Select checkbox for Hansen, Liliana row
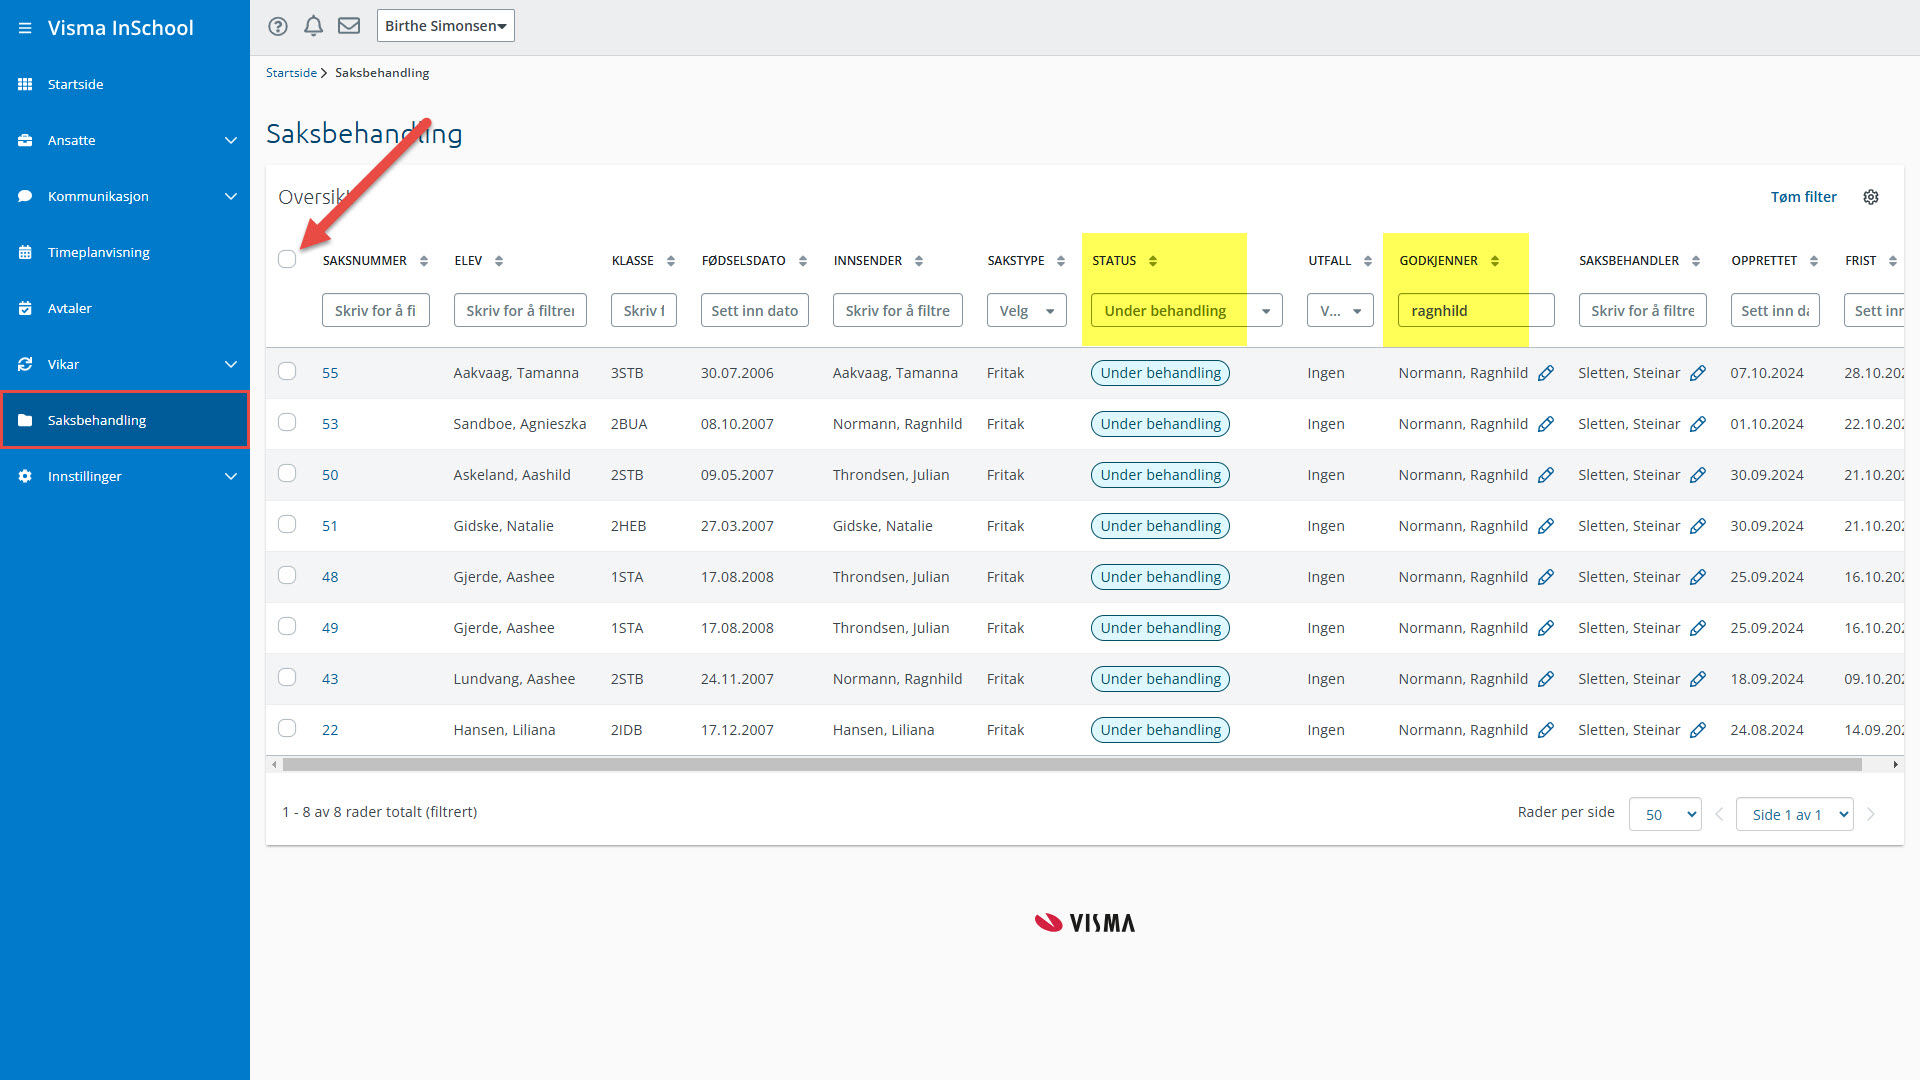 287,729
